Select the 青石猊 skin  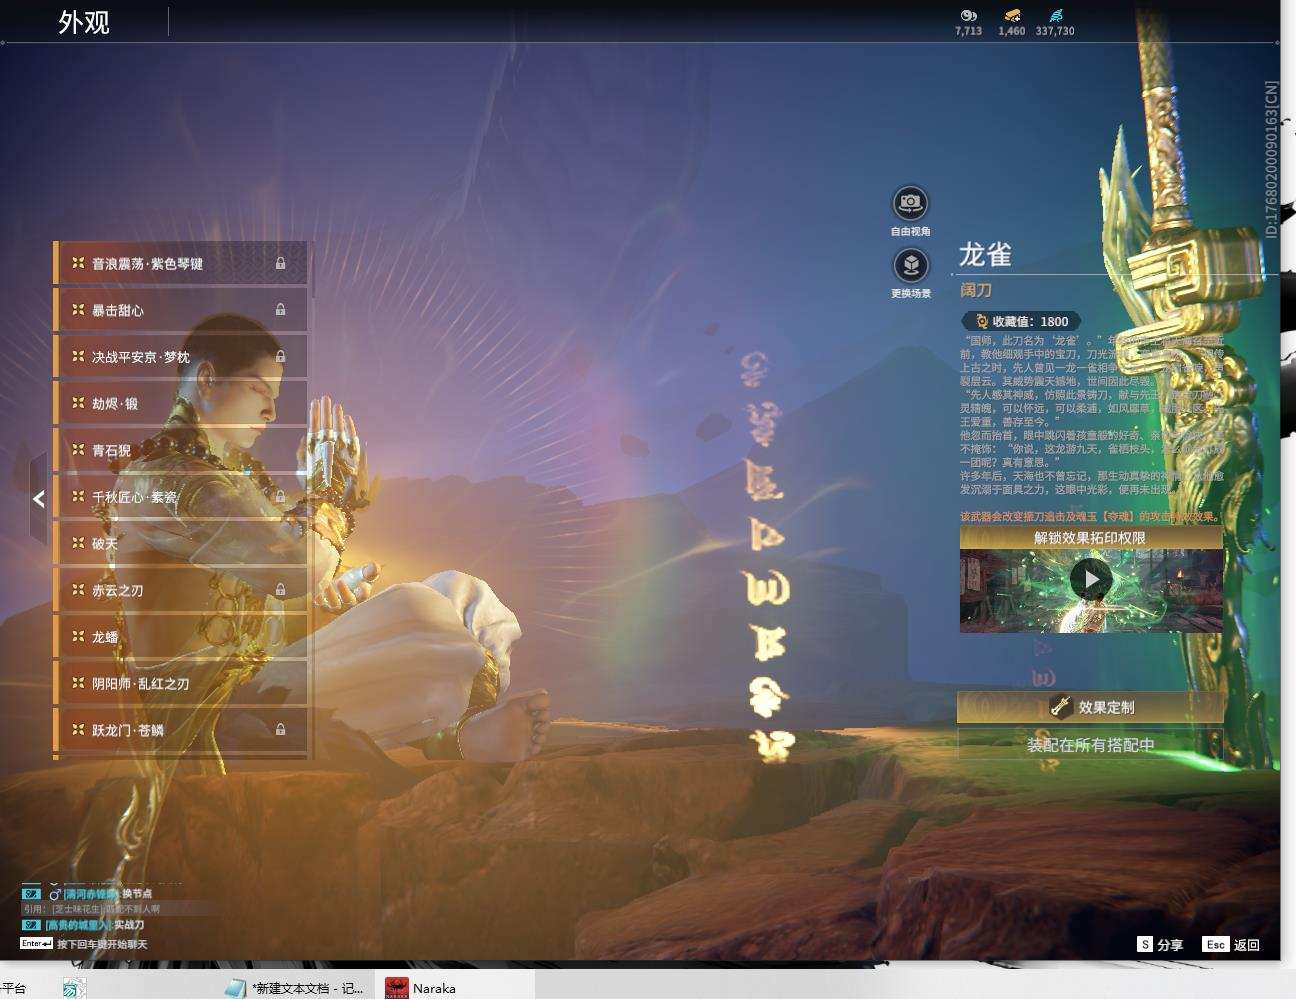tap(181, 450)
